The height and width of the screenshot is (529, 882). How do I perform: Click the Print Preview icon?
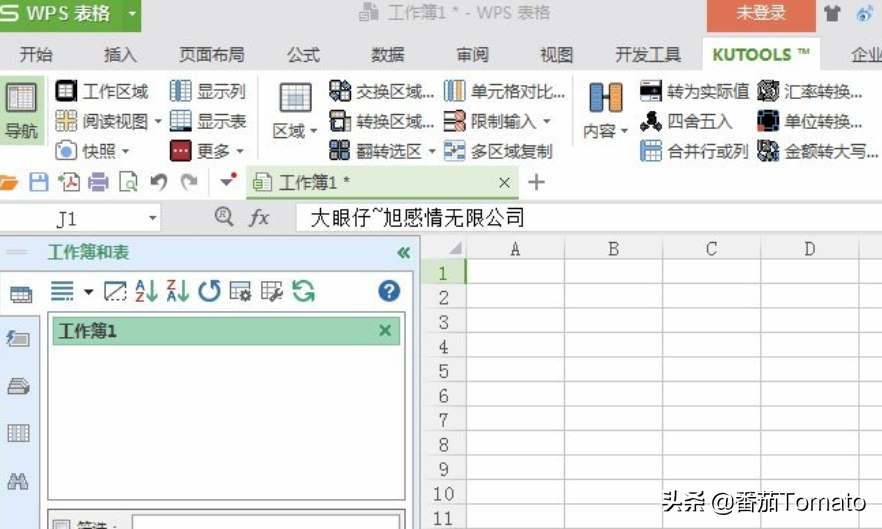coord(128,182)
